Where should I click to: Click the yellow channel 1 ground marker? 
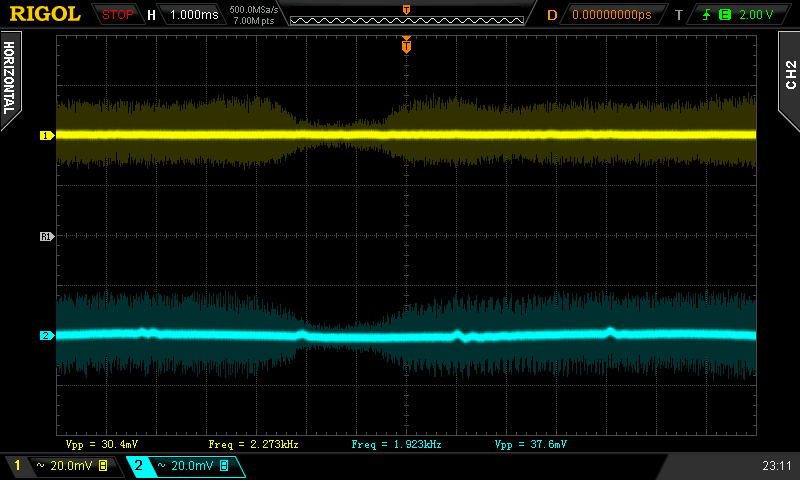pyautogui.click(x=47, y=135)
